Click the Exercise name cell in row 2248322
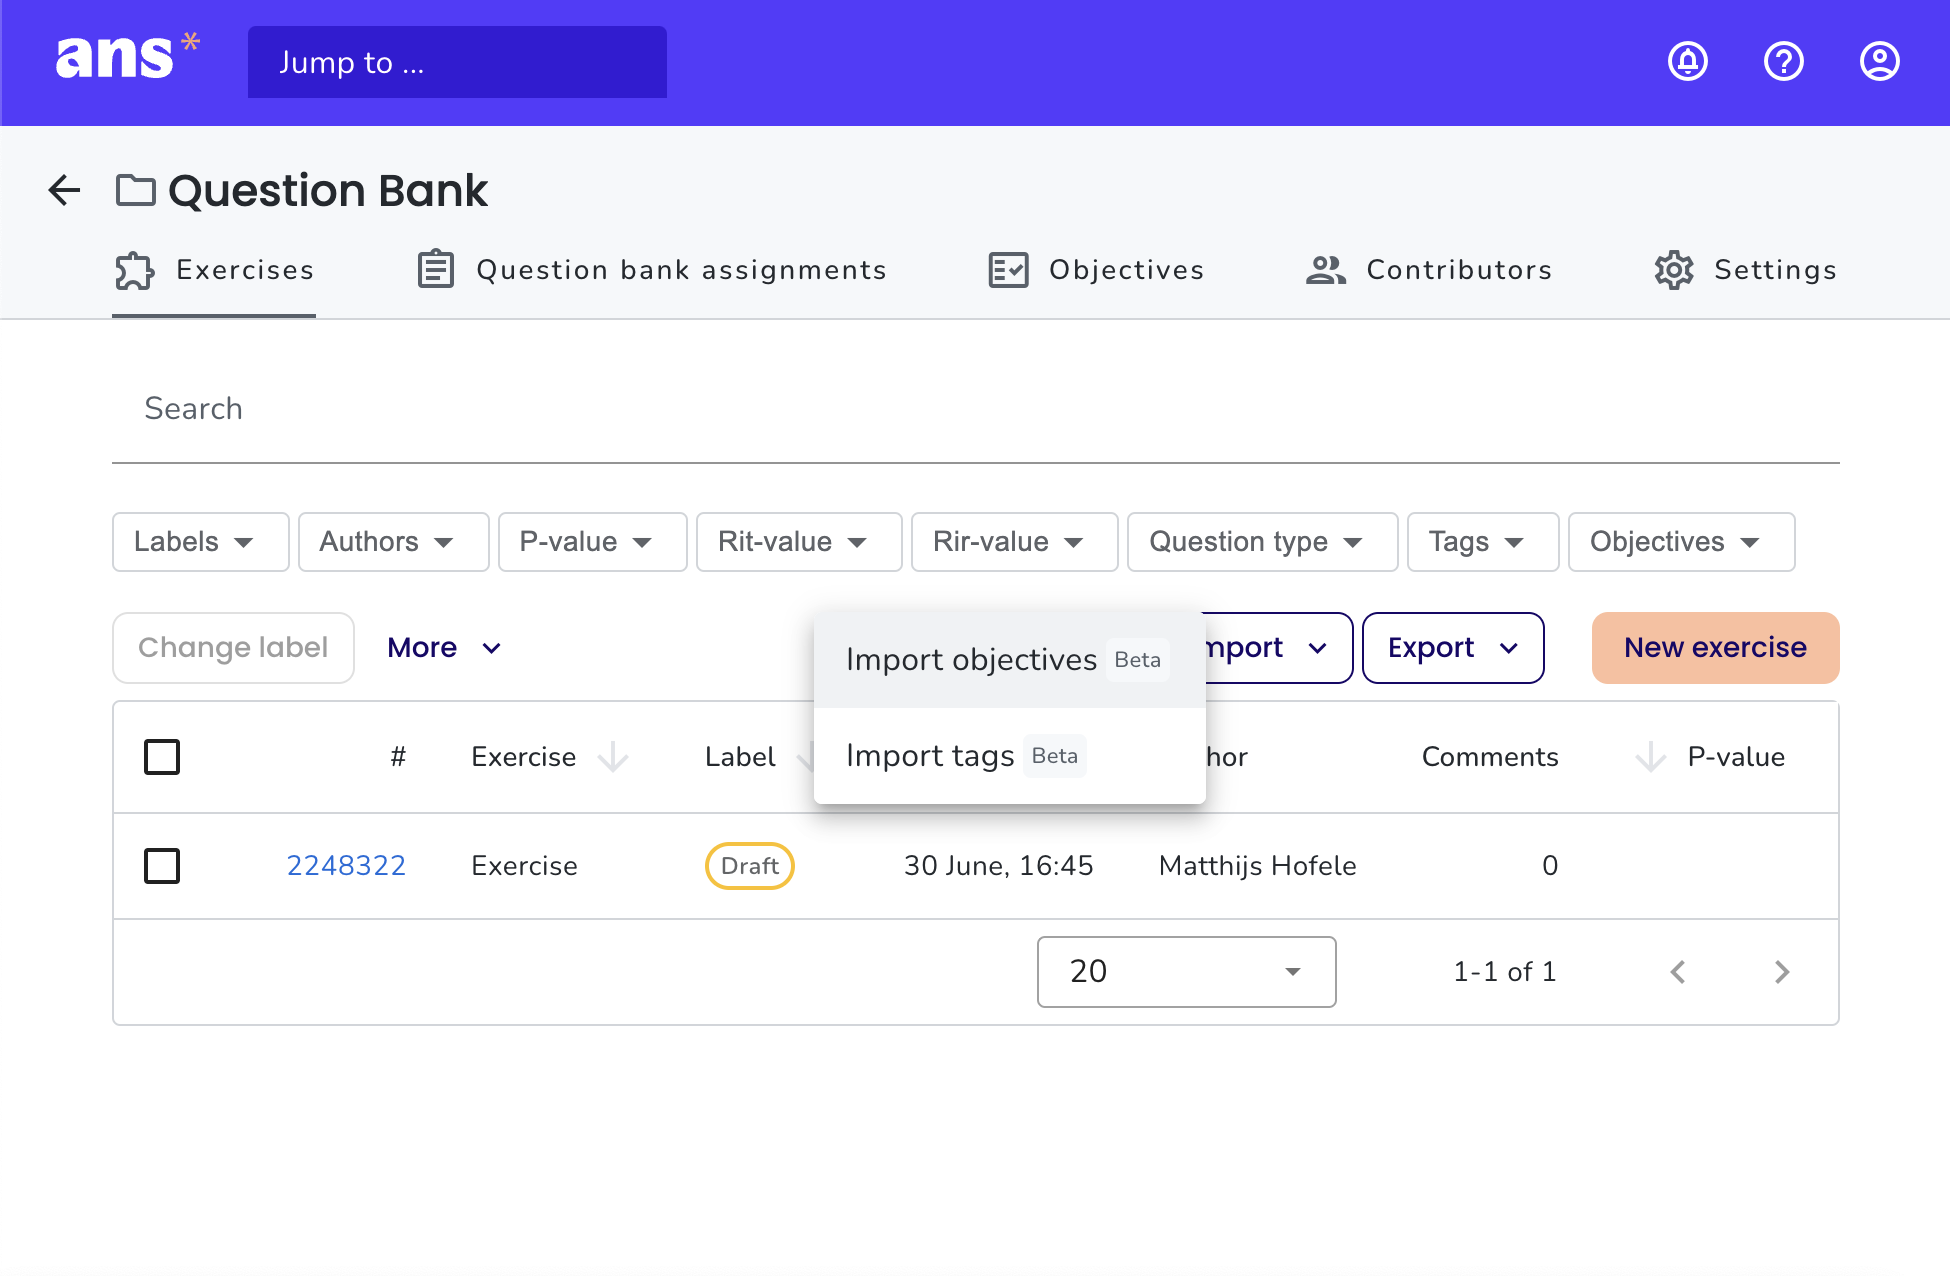 click(525, 866)
